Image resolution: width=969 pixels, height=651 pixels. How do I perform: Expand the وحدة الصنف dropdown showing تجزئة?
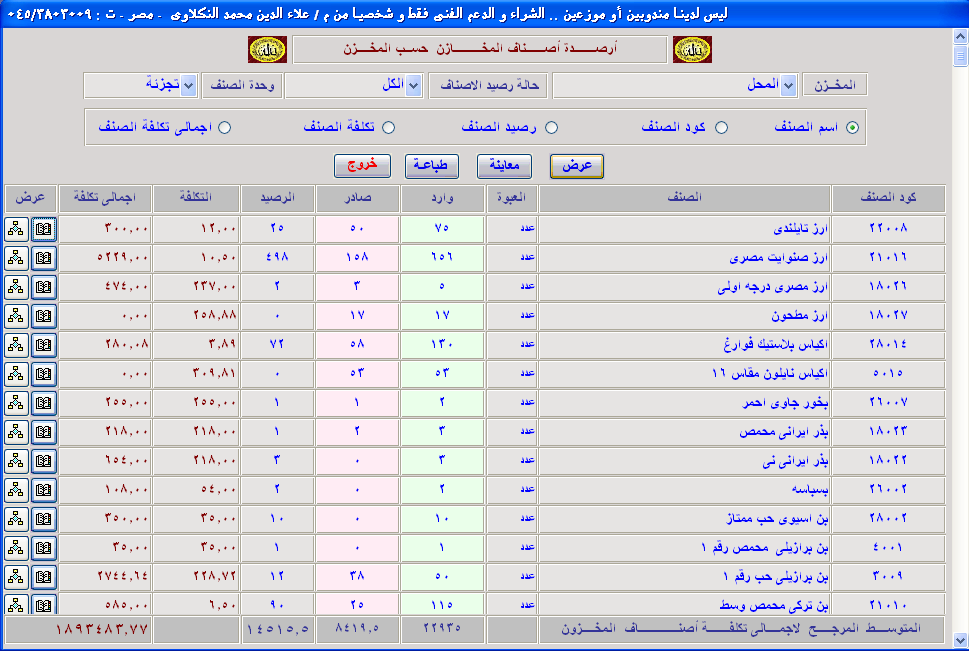tap(189, 85)
